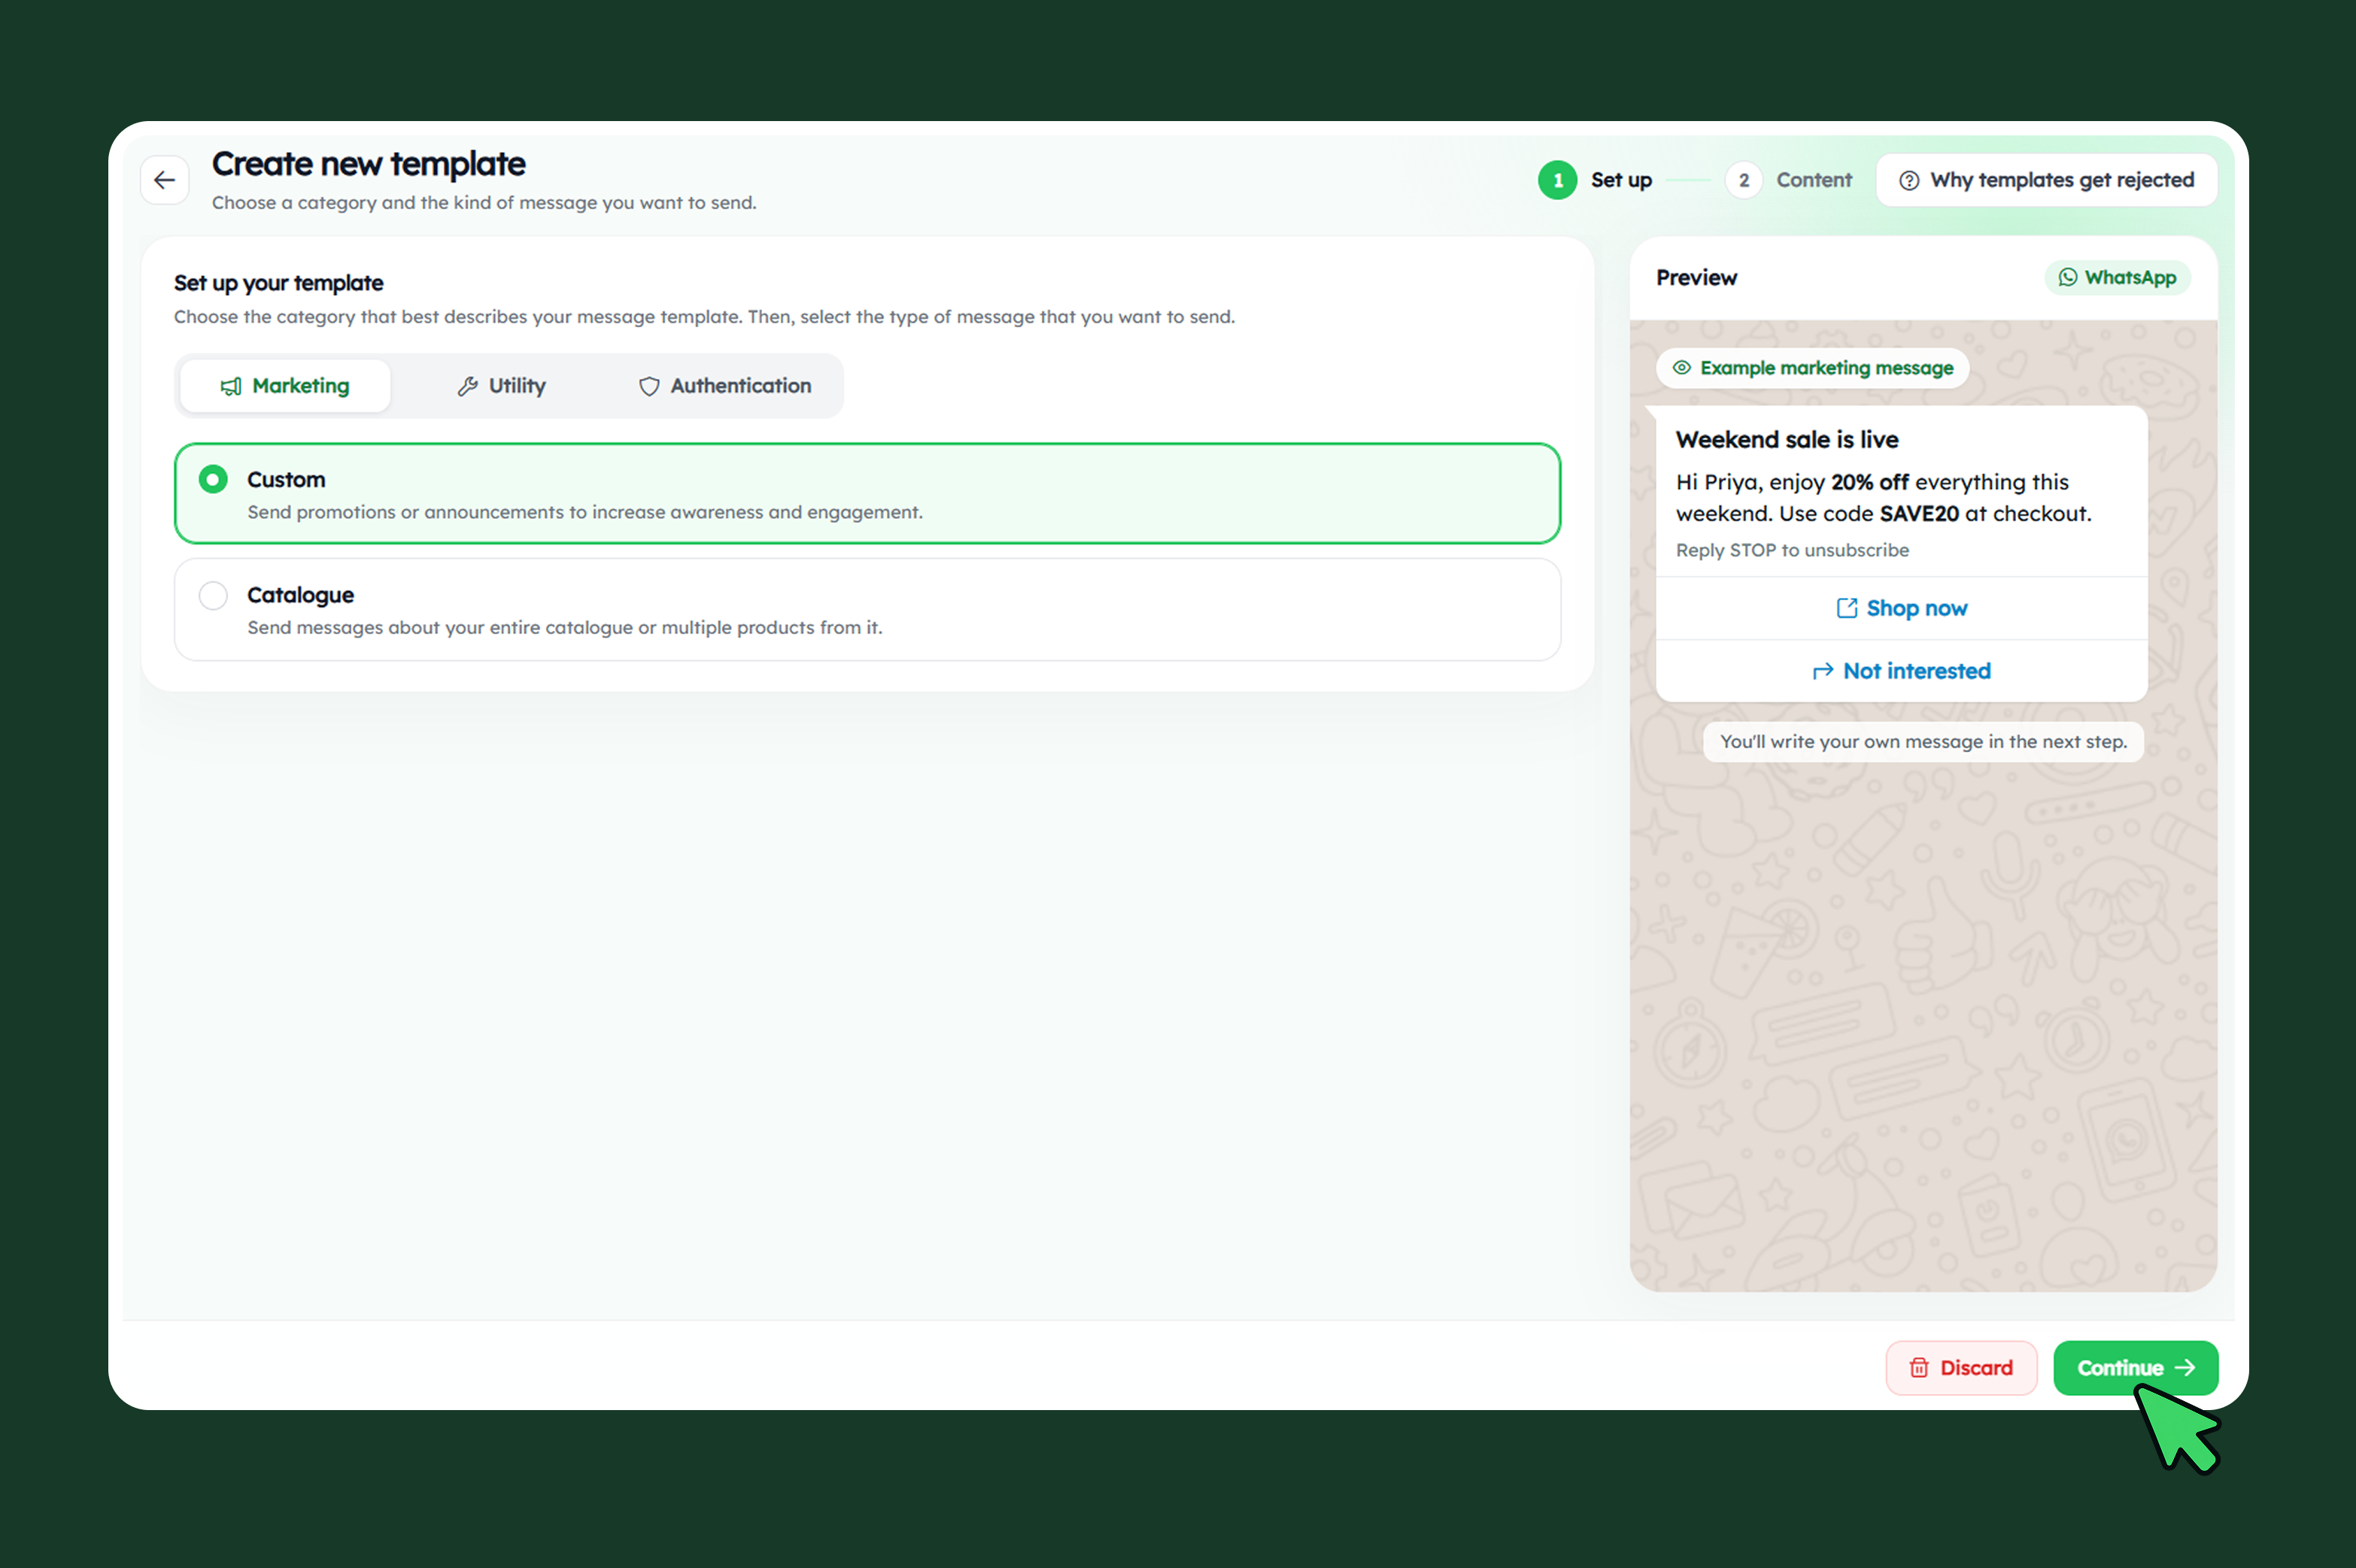Click the Preview panel heading
Viewport: 2356px width, 1568px height.
[x=1696, y=278]
